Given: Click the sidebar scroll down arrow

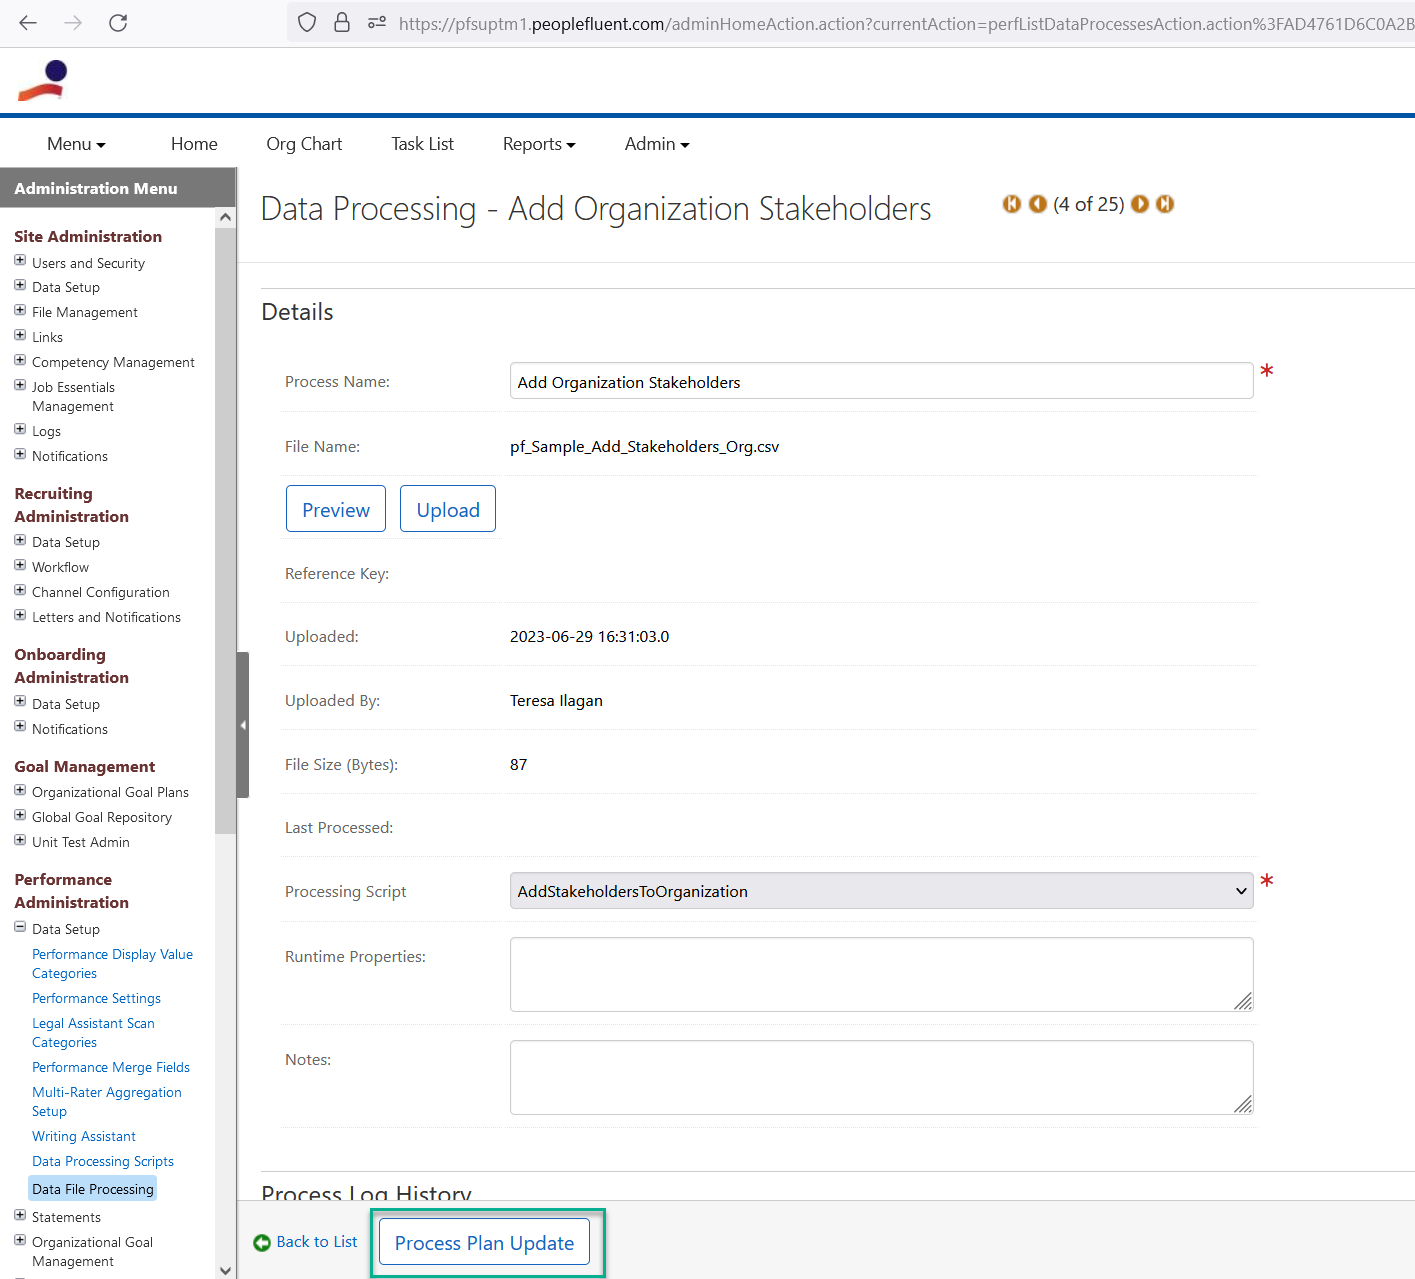Looking at the screenshot, I should point(225,1270).
